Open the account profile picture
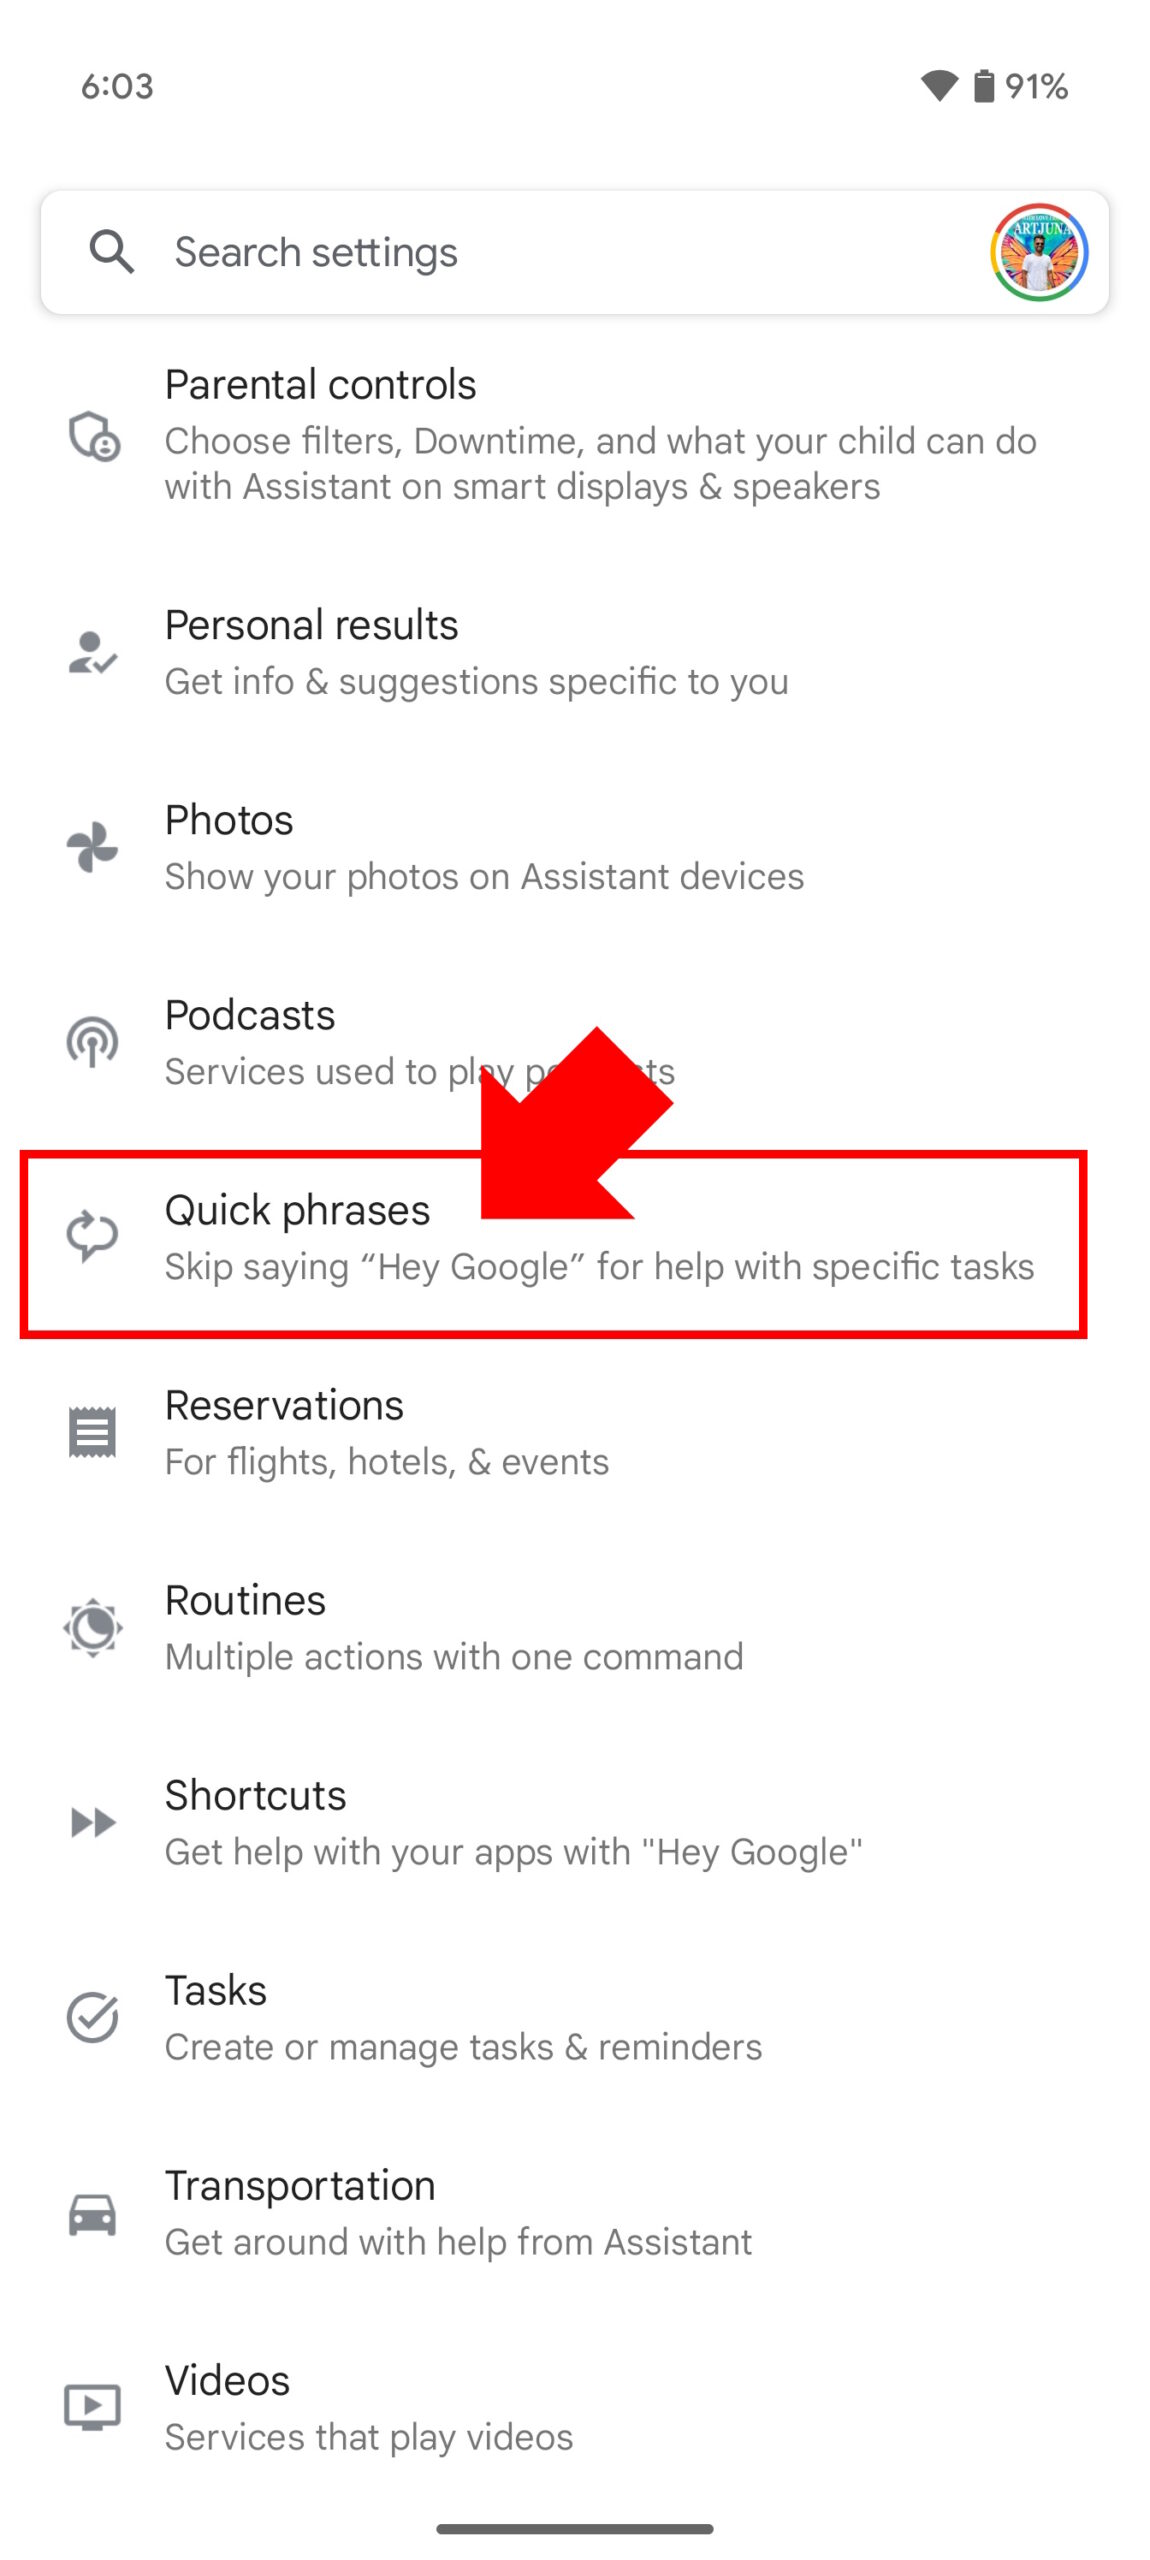Image resolution: width=1150 pixels, height=2560 pixels. point(1038,252)
